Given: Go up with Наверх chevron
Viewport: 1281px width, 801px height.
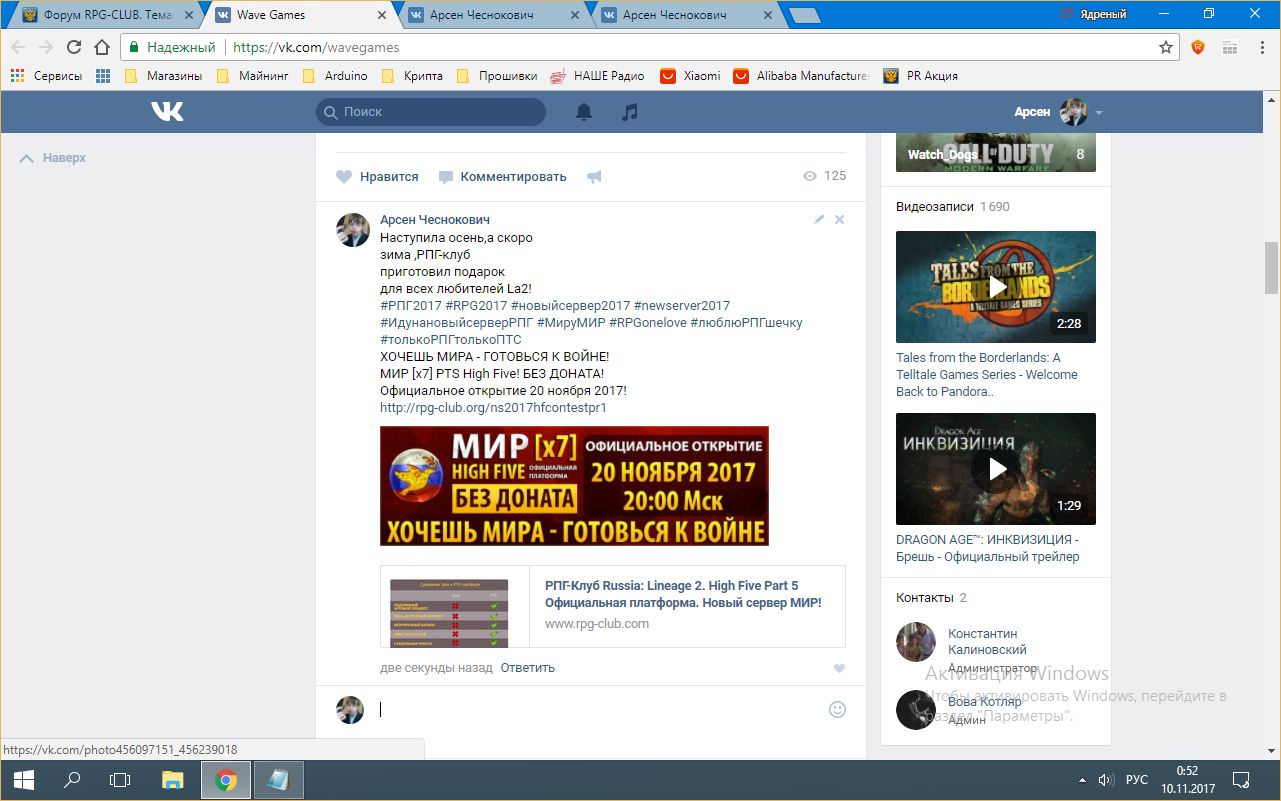Looking at the screenshot, I should click(26, 158).
